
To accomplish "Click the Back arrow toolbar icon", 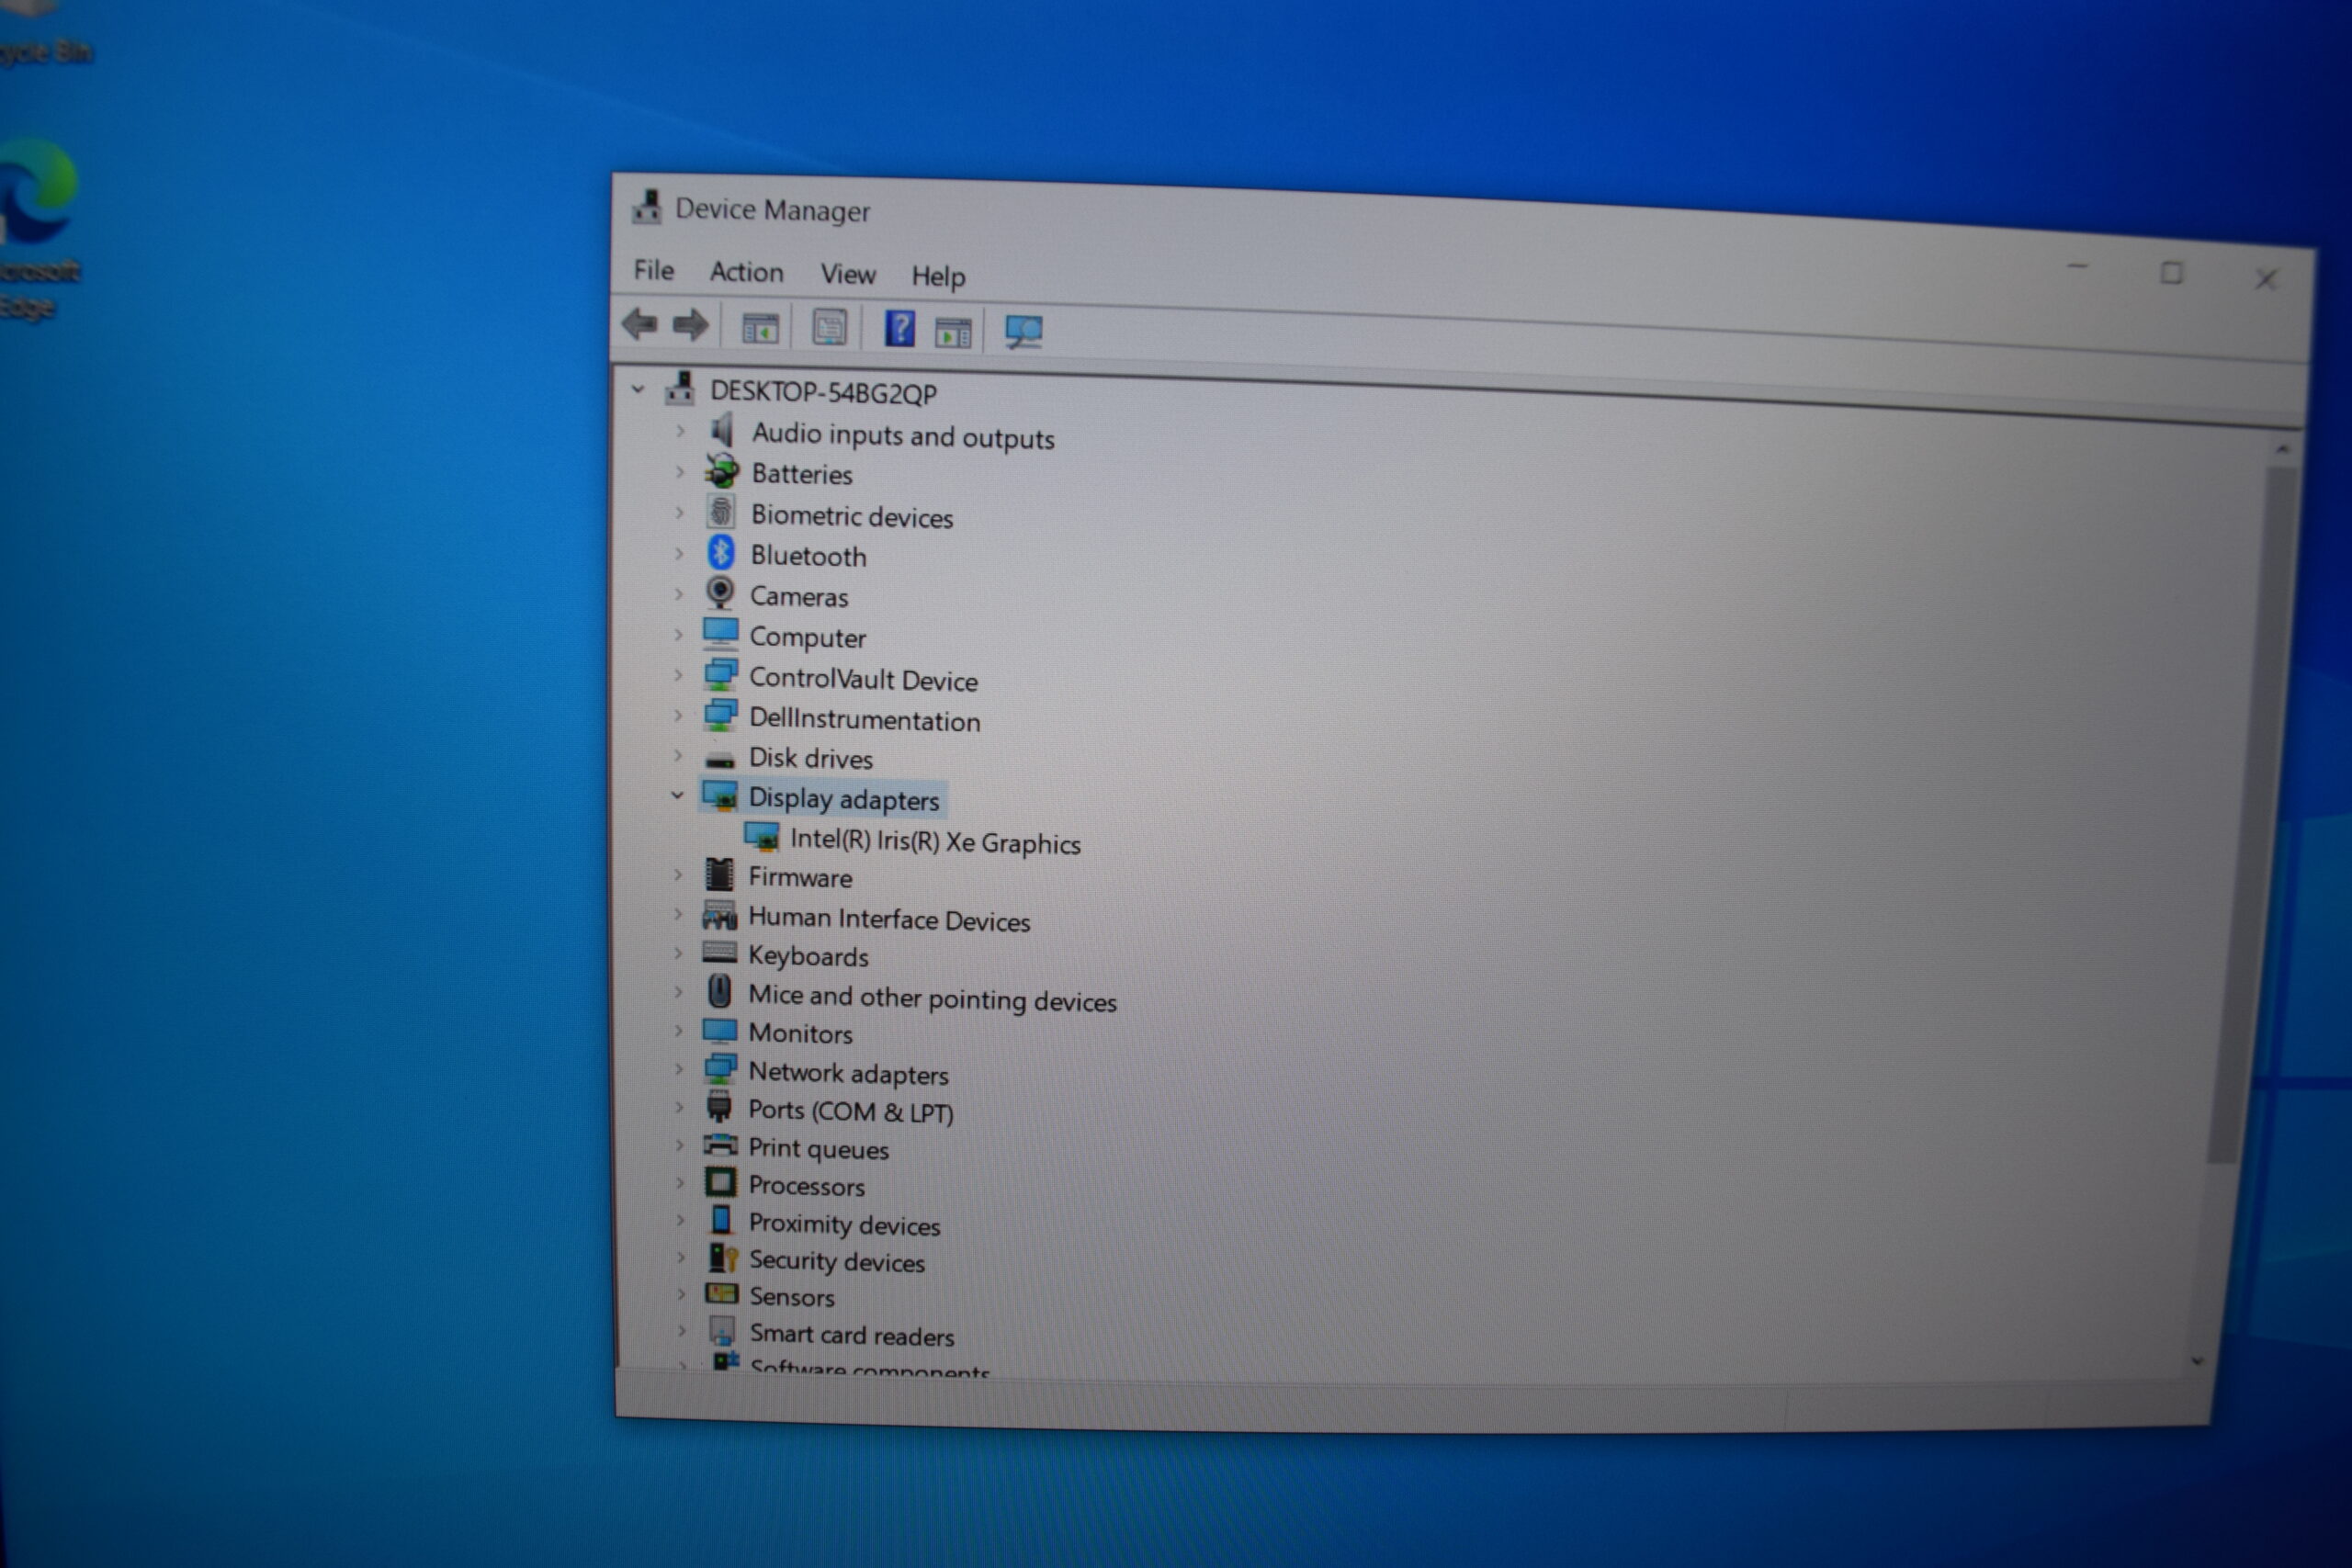I will tap(640, 324).
